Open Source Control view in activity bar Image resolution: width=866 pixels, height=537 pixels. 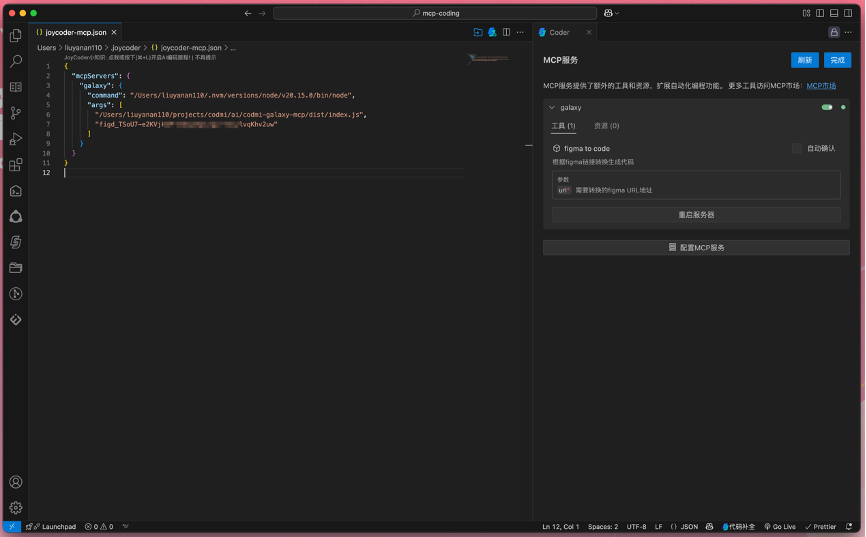15,113
